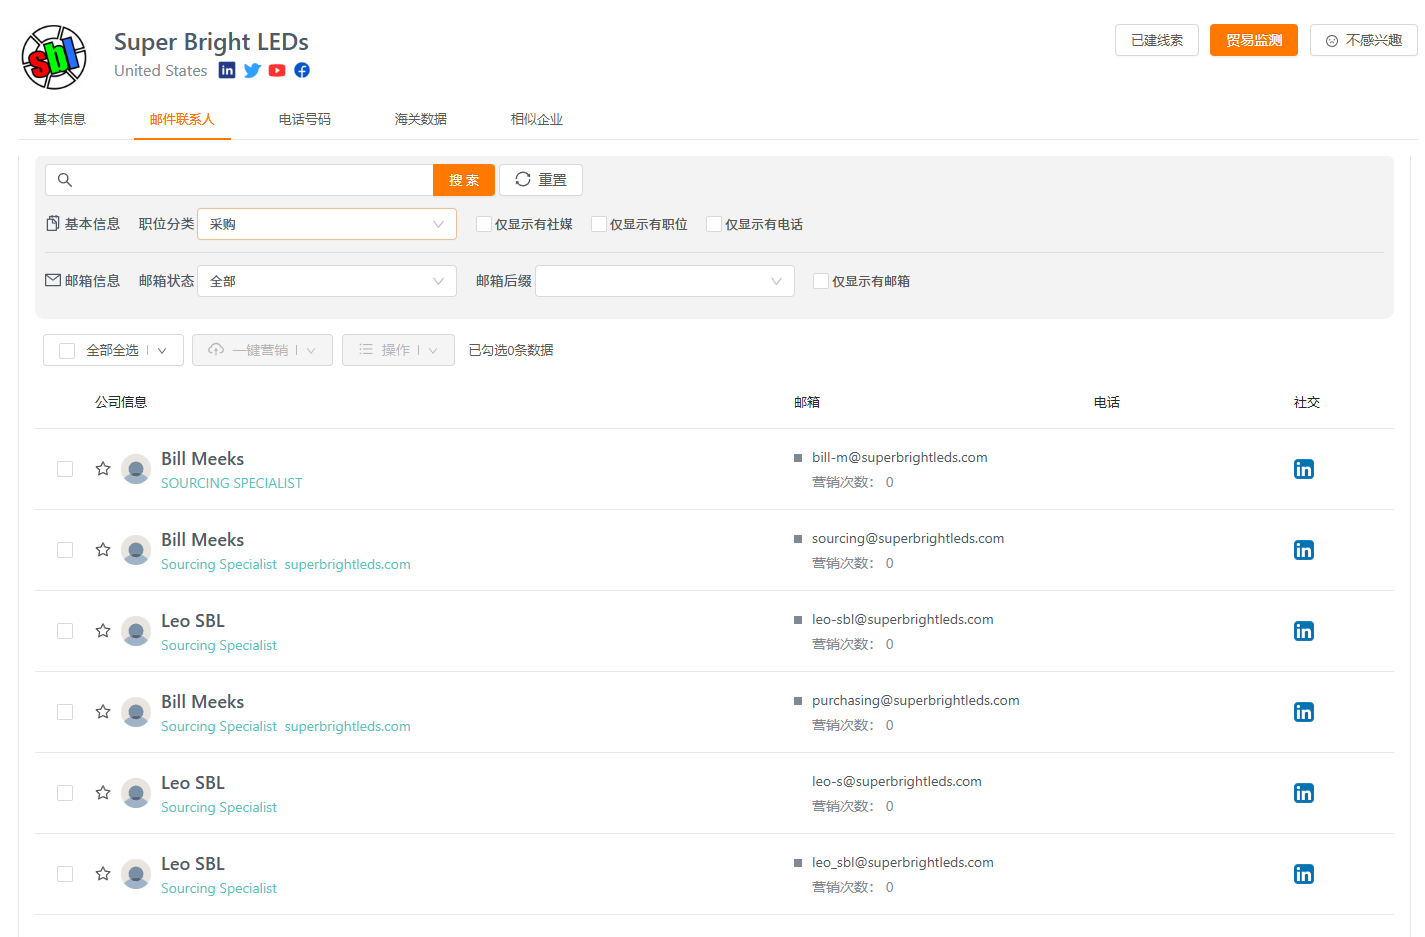Open Super Bright LEDs' LinkedIn page from header
1425x937 pixels.
click(227, 70)
